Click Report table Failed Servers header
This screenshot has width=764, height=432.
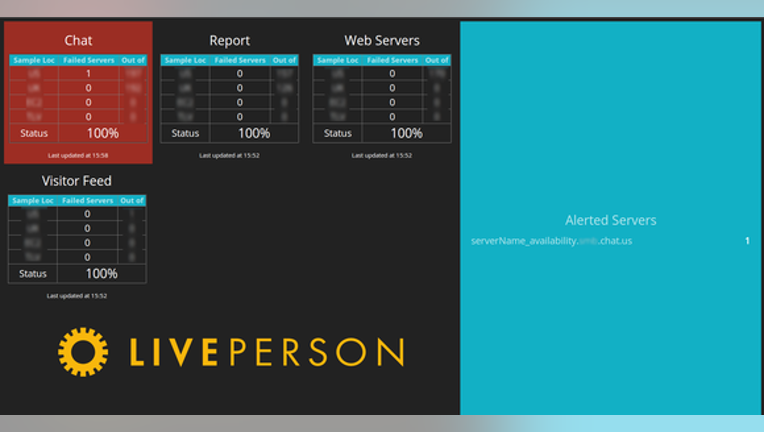coord(240,60)
